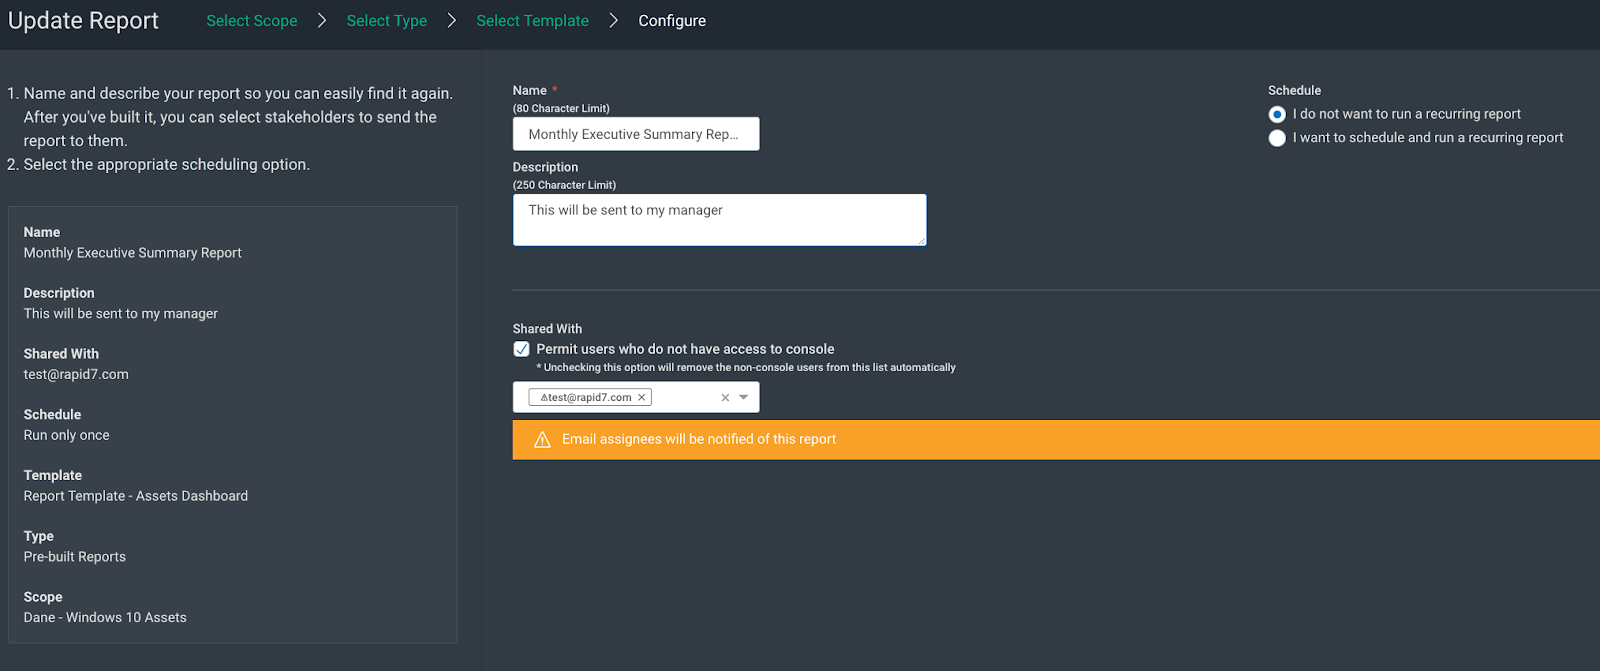
Task: Uncheck Permit users without console access
Action: point(522,349)
